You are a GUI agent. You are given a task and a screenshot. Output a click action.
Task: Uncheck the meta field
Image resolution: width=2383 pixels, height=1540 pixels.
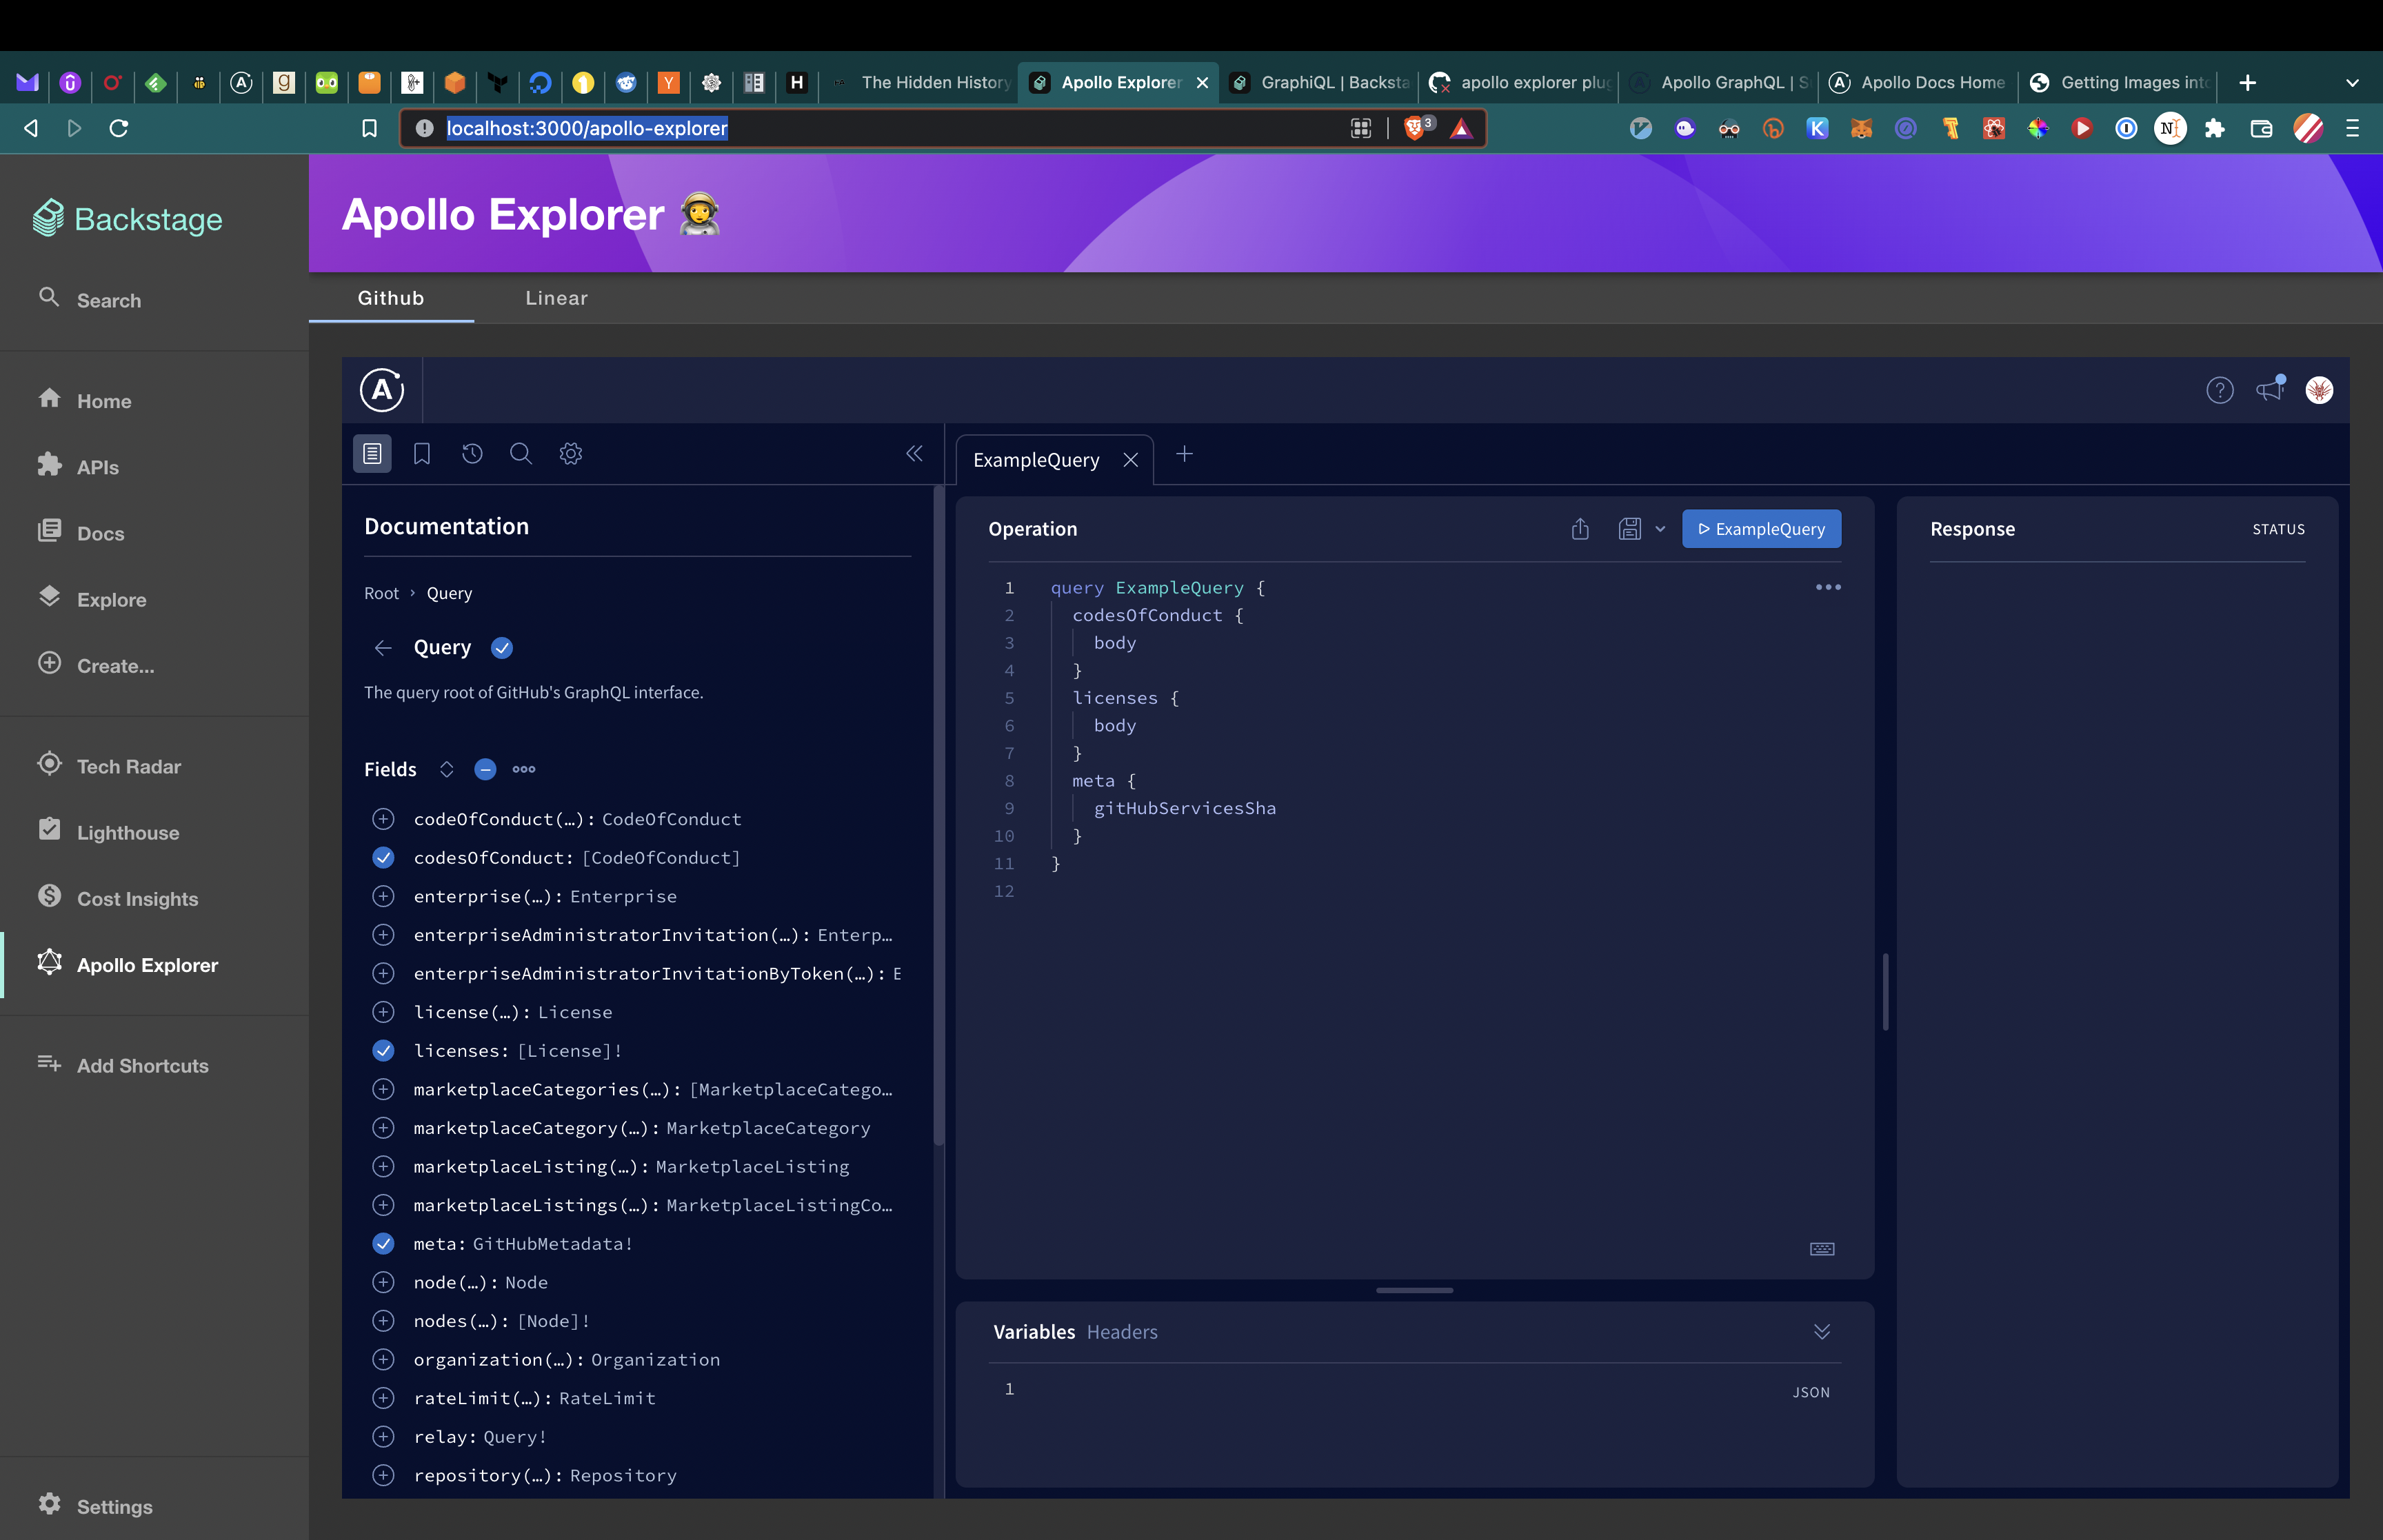383,1244
